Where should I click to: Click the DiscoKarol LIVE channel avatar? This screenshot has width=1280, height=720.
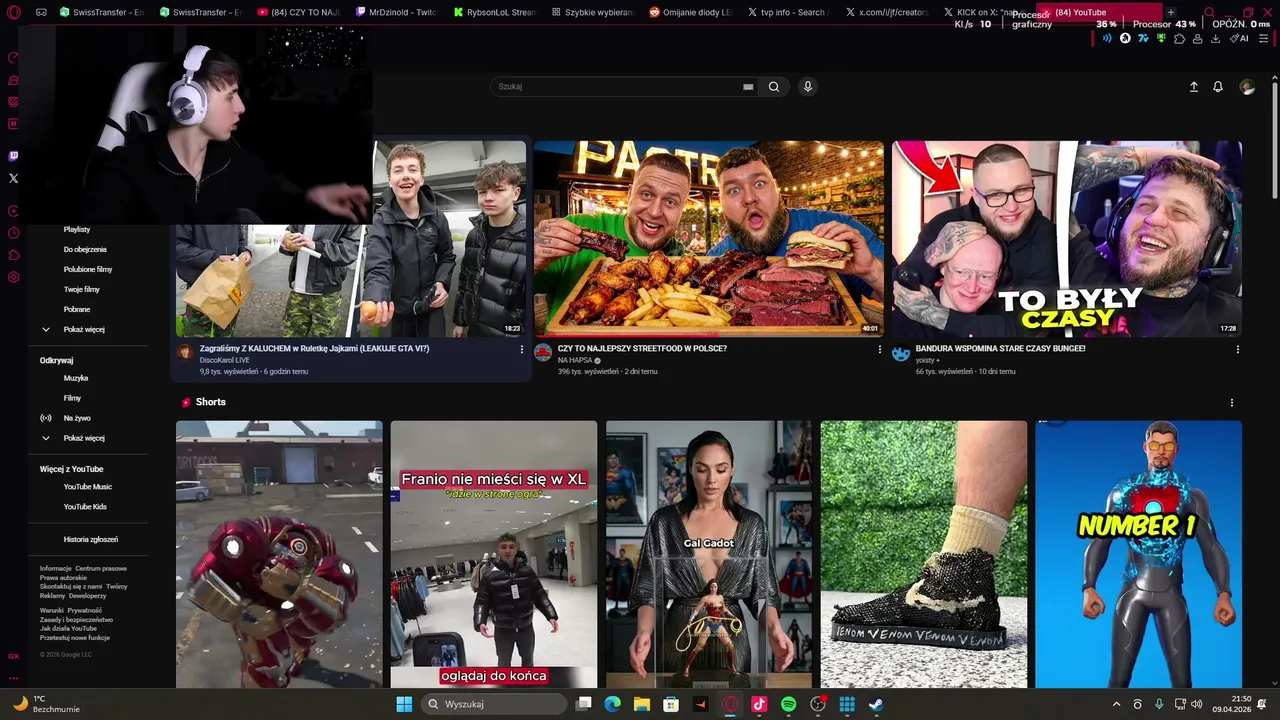(x=185, y=352)
